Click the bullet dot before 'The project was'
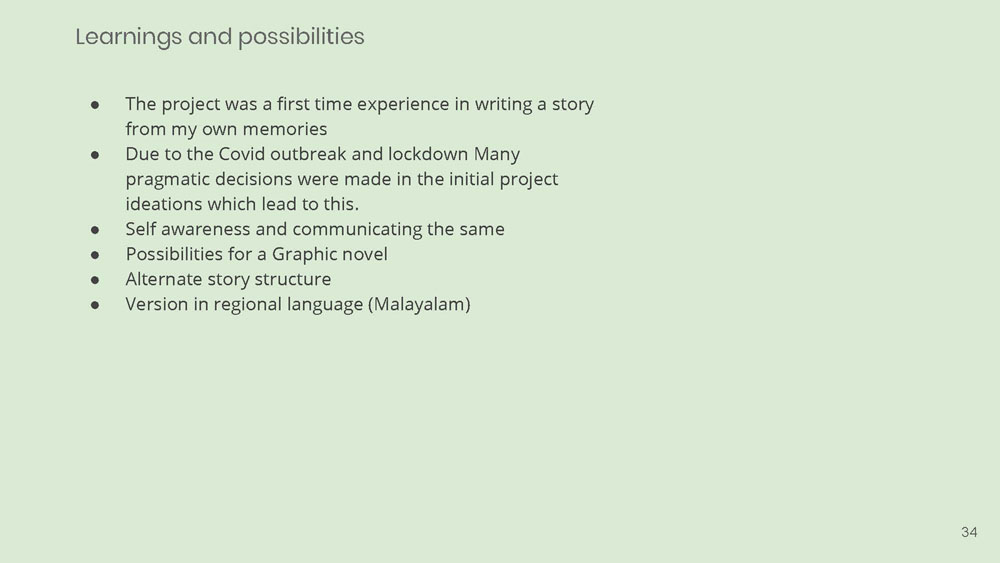The image size is (1000, 563). click(95, 105)
